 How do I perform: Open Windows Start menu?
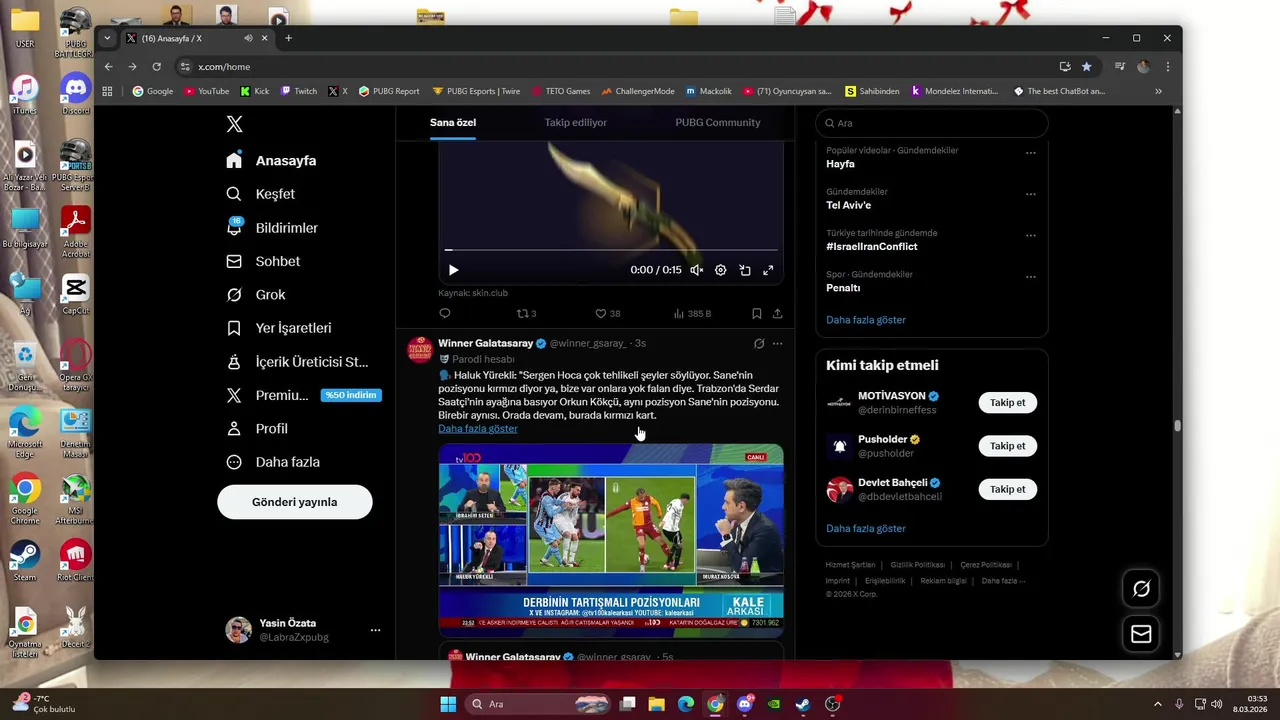pyautogui.click(x=448, y=704)
